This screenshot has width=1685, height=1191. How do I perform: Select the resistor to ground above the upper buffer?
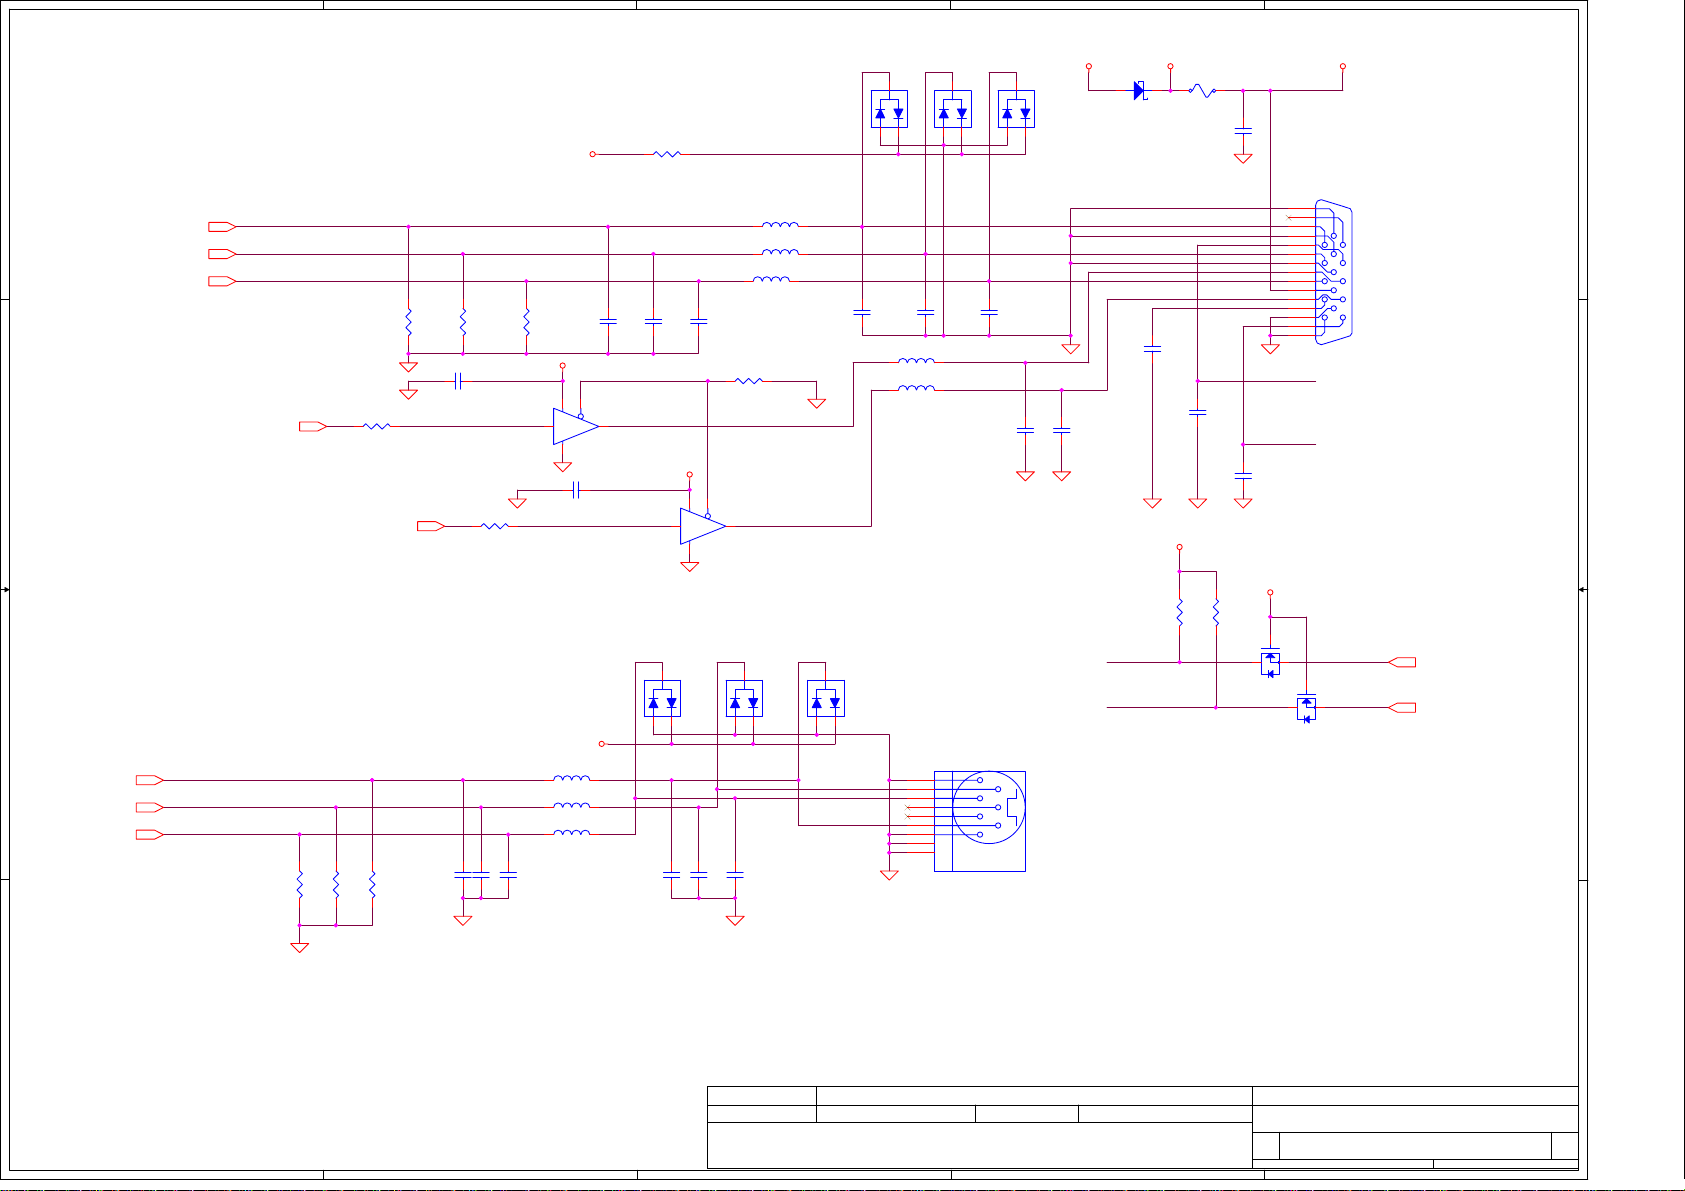point(749,381)
